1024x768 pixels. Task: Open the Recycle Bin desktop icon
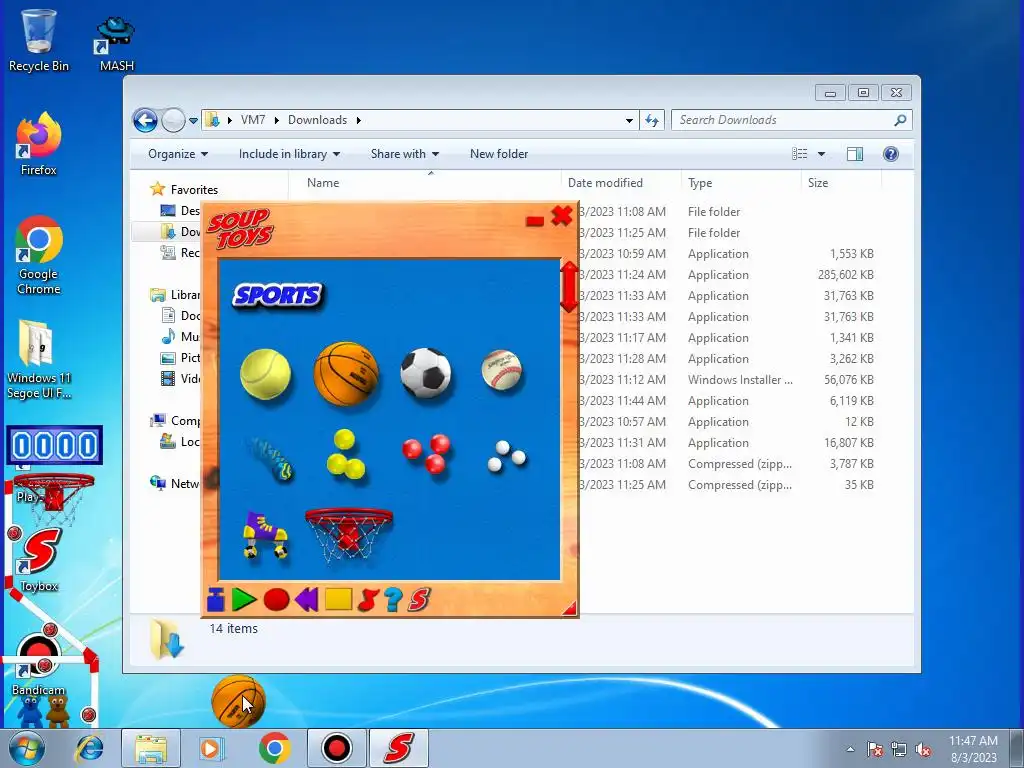[x=39, y=39]
